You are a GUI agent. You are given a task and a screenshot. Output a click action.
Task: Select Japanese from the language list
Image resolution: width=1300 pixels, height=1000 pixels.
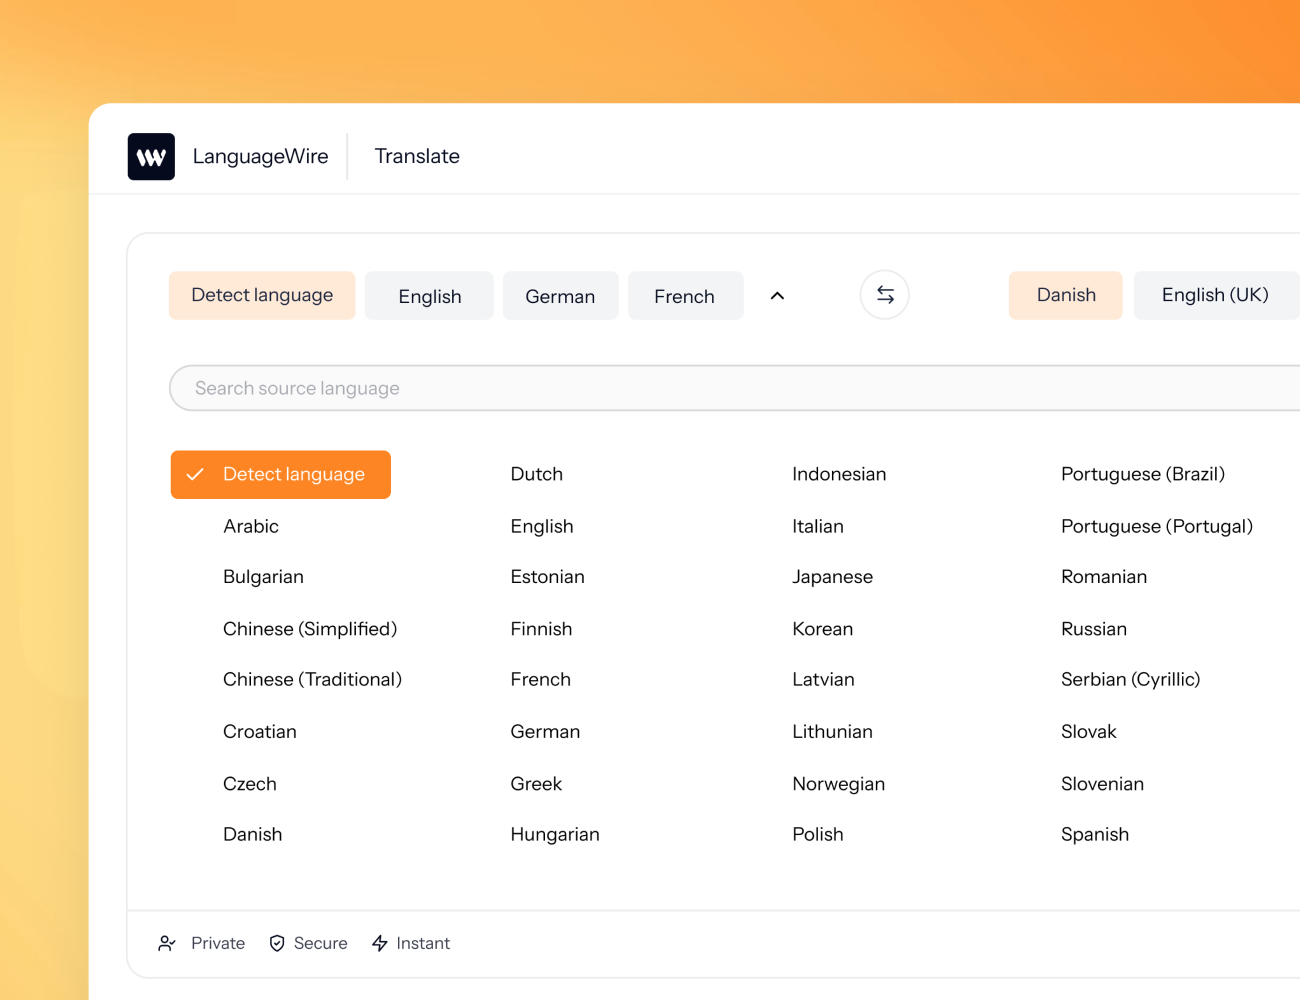832,576
